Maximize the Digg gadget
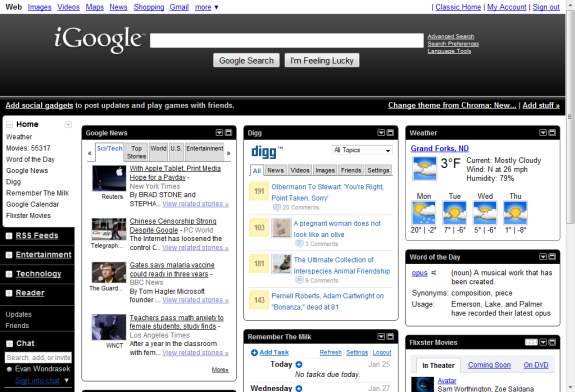Screen dimensions: 575x392 390,132
